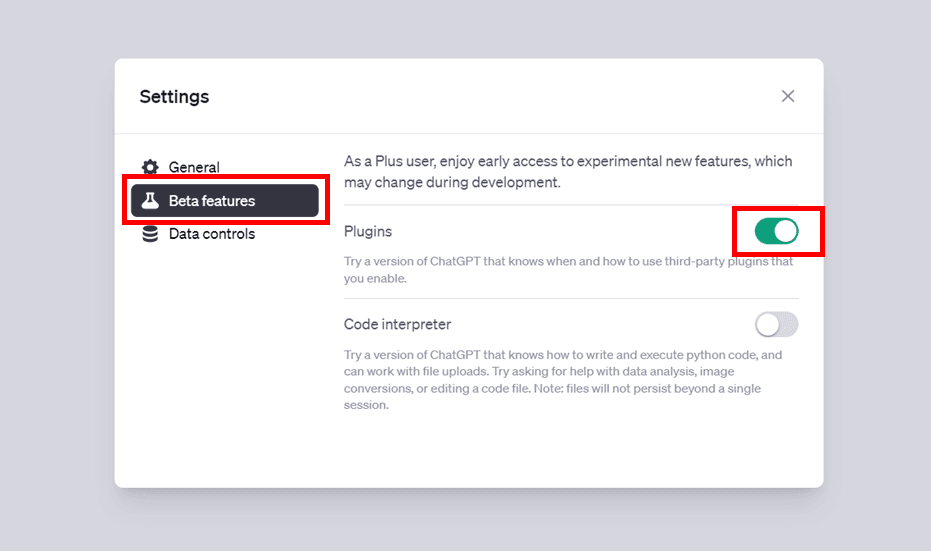Click the Settings dialog title
The width and height of the screenshot is (931, 551).
pos(174,96)
